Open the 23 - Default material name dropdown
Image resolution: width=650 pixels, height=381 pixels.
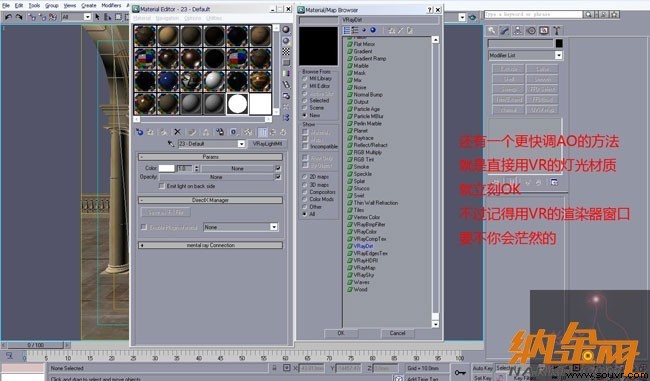[x=241, y=144]
